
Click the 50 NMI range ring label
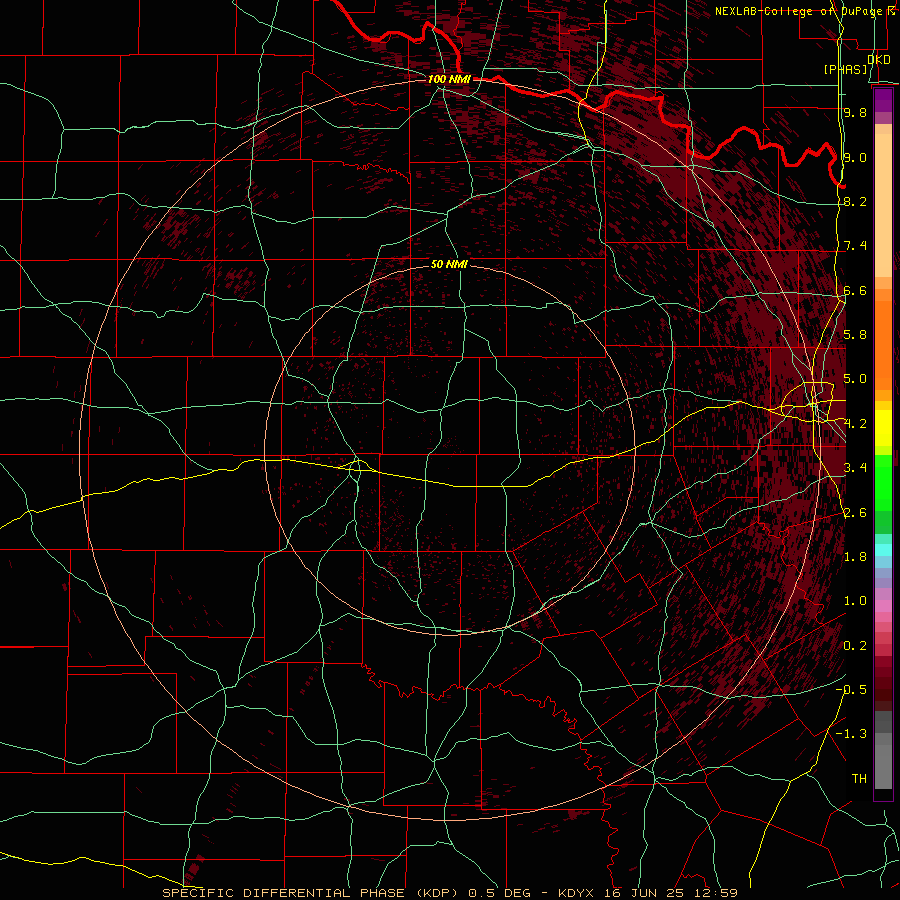click(x=449, y=264)
